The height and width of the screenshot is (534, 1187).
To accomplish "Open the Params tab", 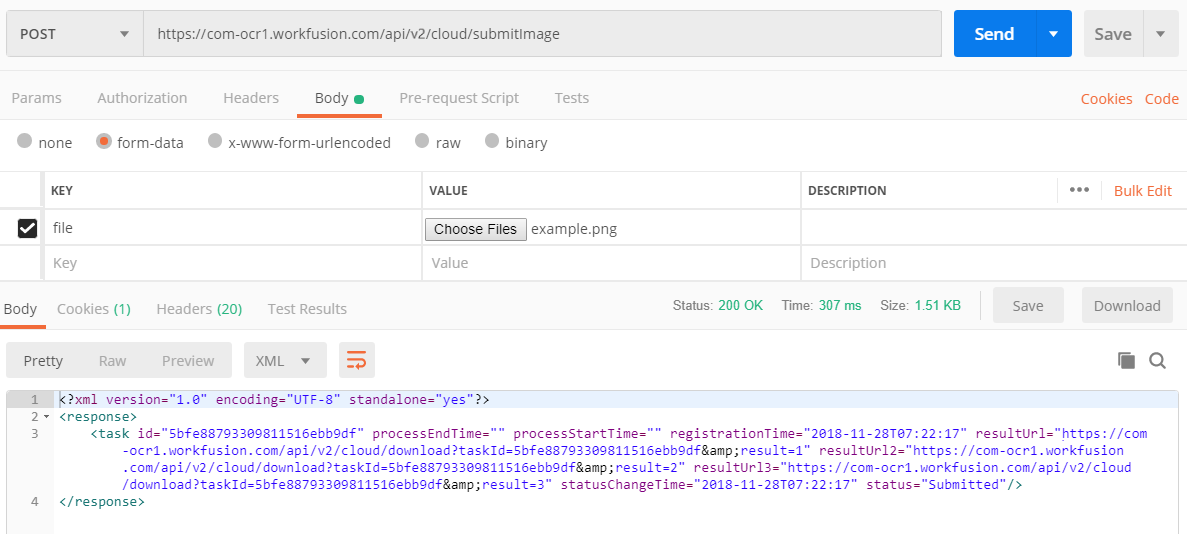I will 36,98.
